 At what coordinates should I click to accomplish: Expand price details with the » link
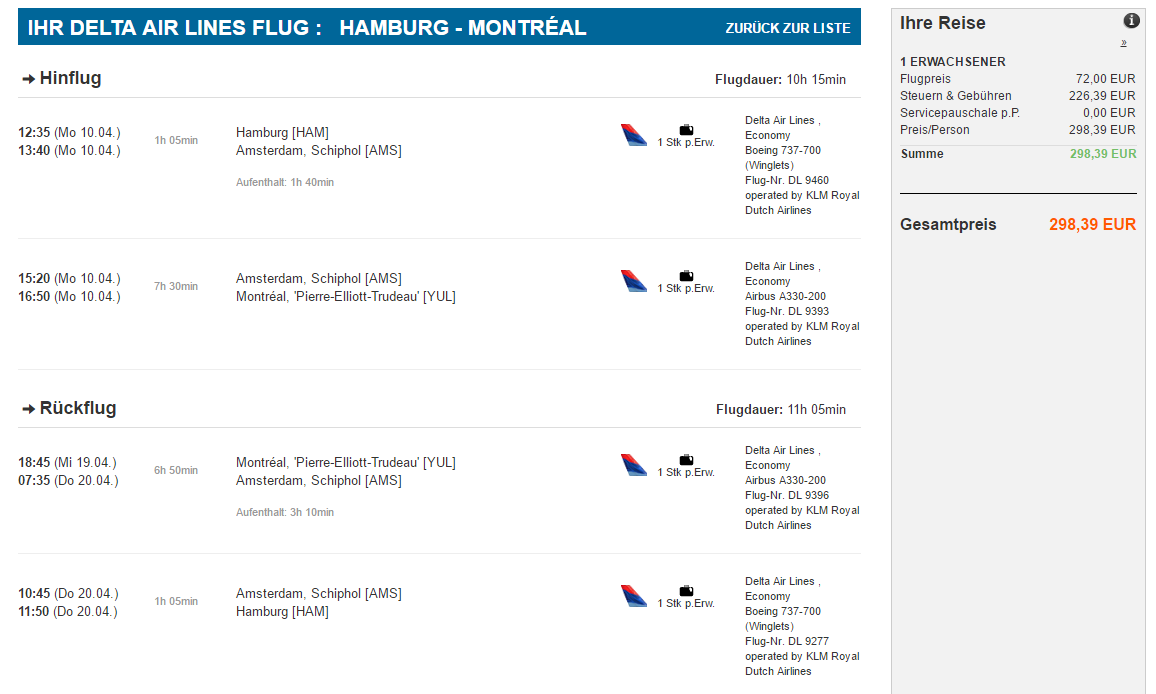point(1124,43)
